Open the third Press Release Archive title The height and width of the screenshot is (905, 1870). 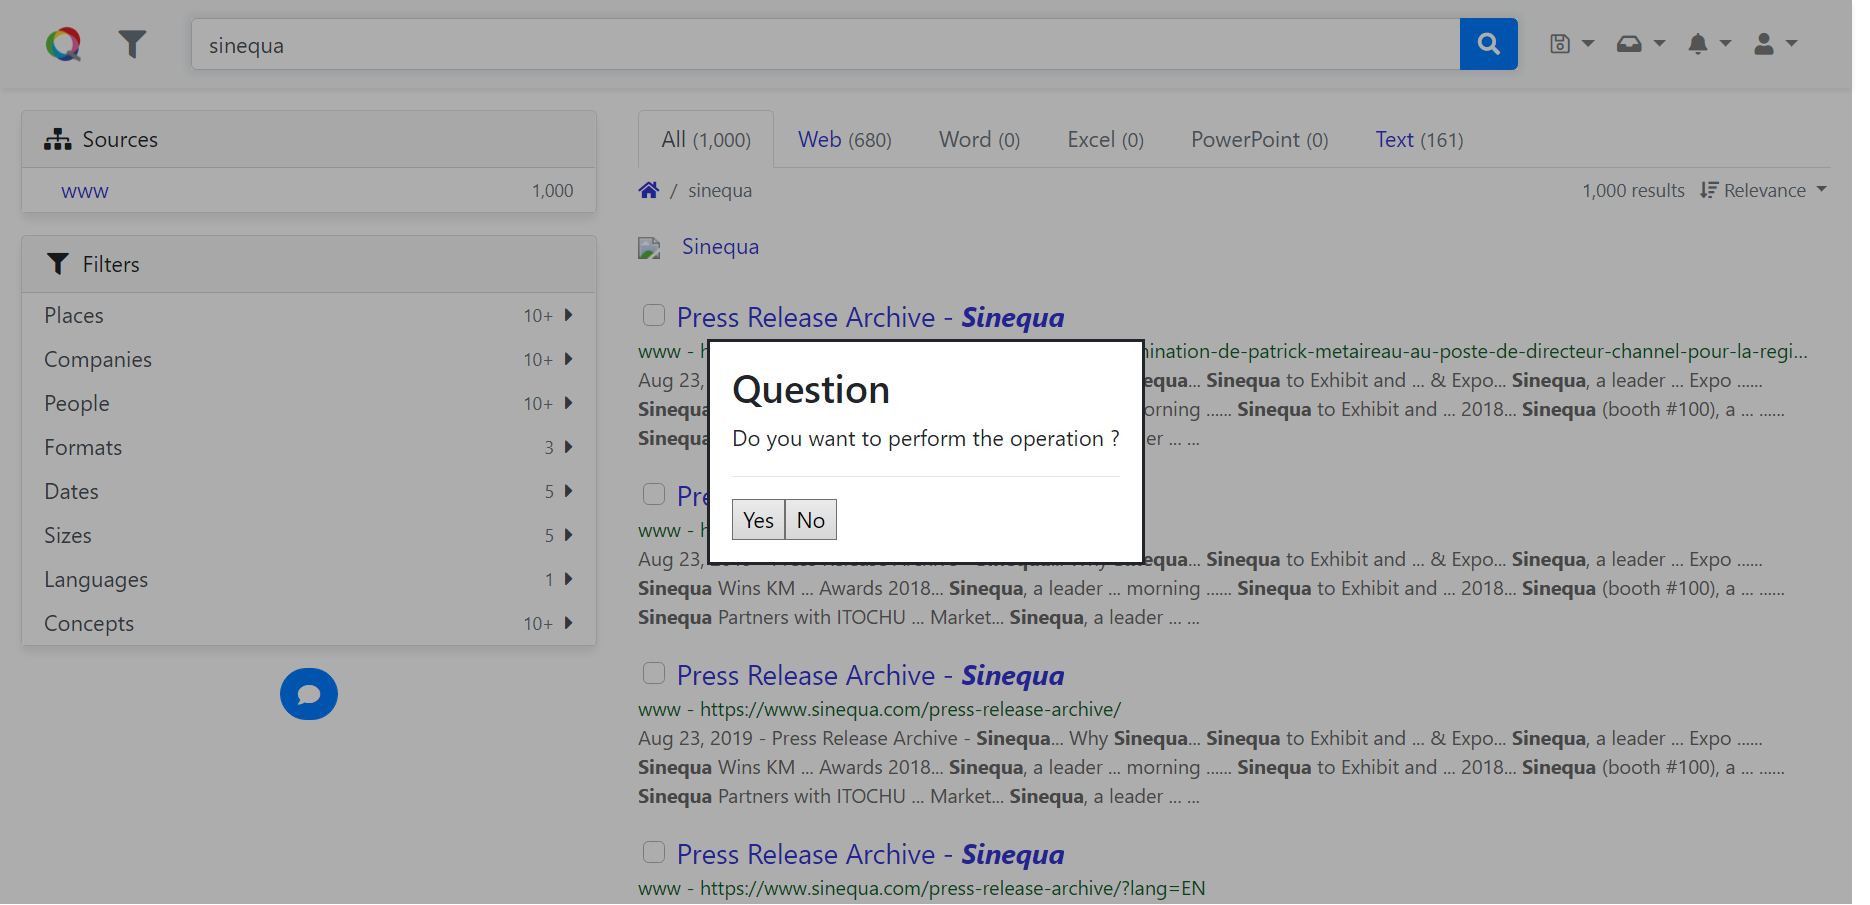point(870,676)
